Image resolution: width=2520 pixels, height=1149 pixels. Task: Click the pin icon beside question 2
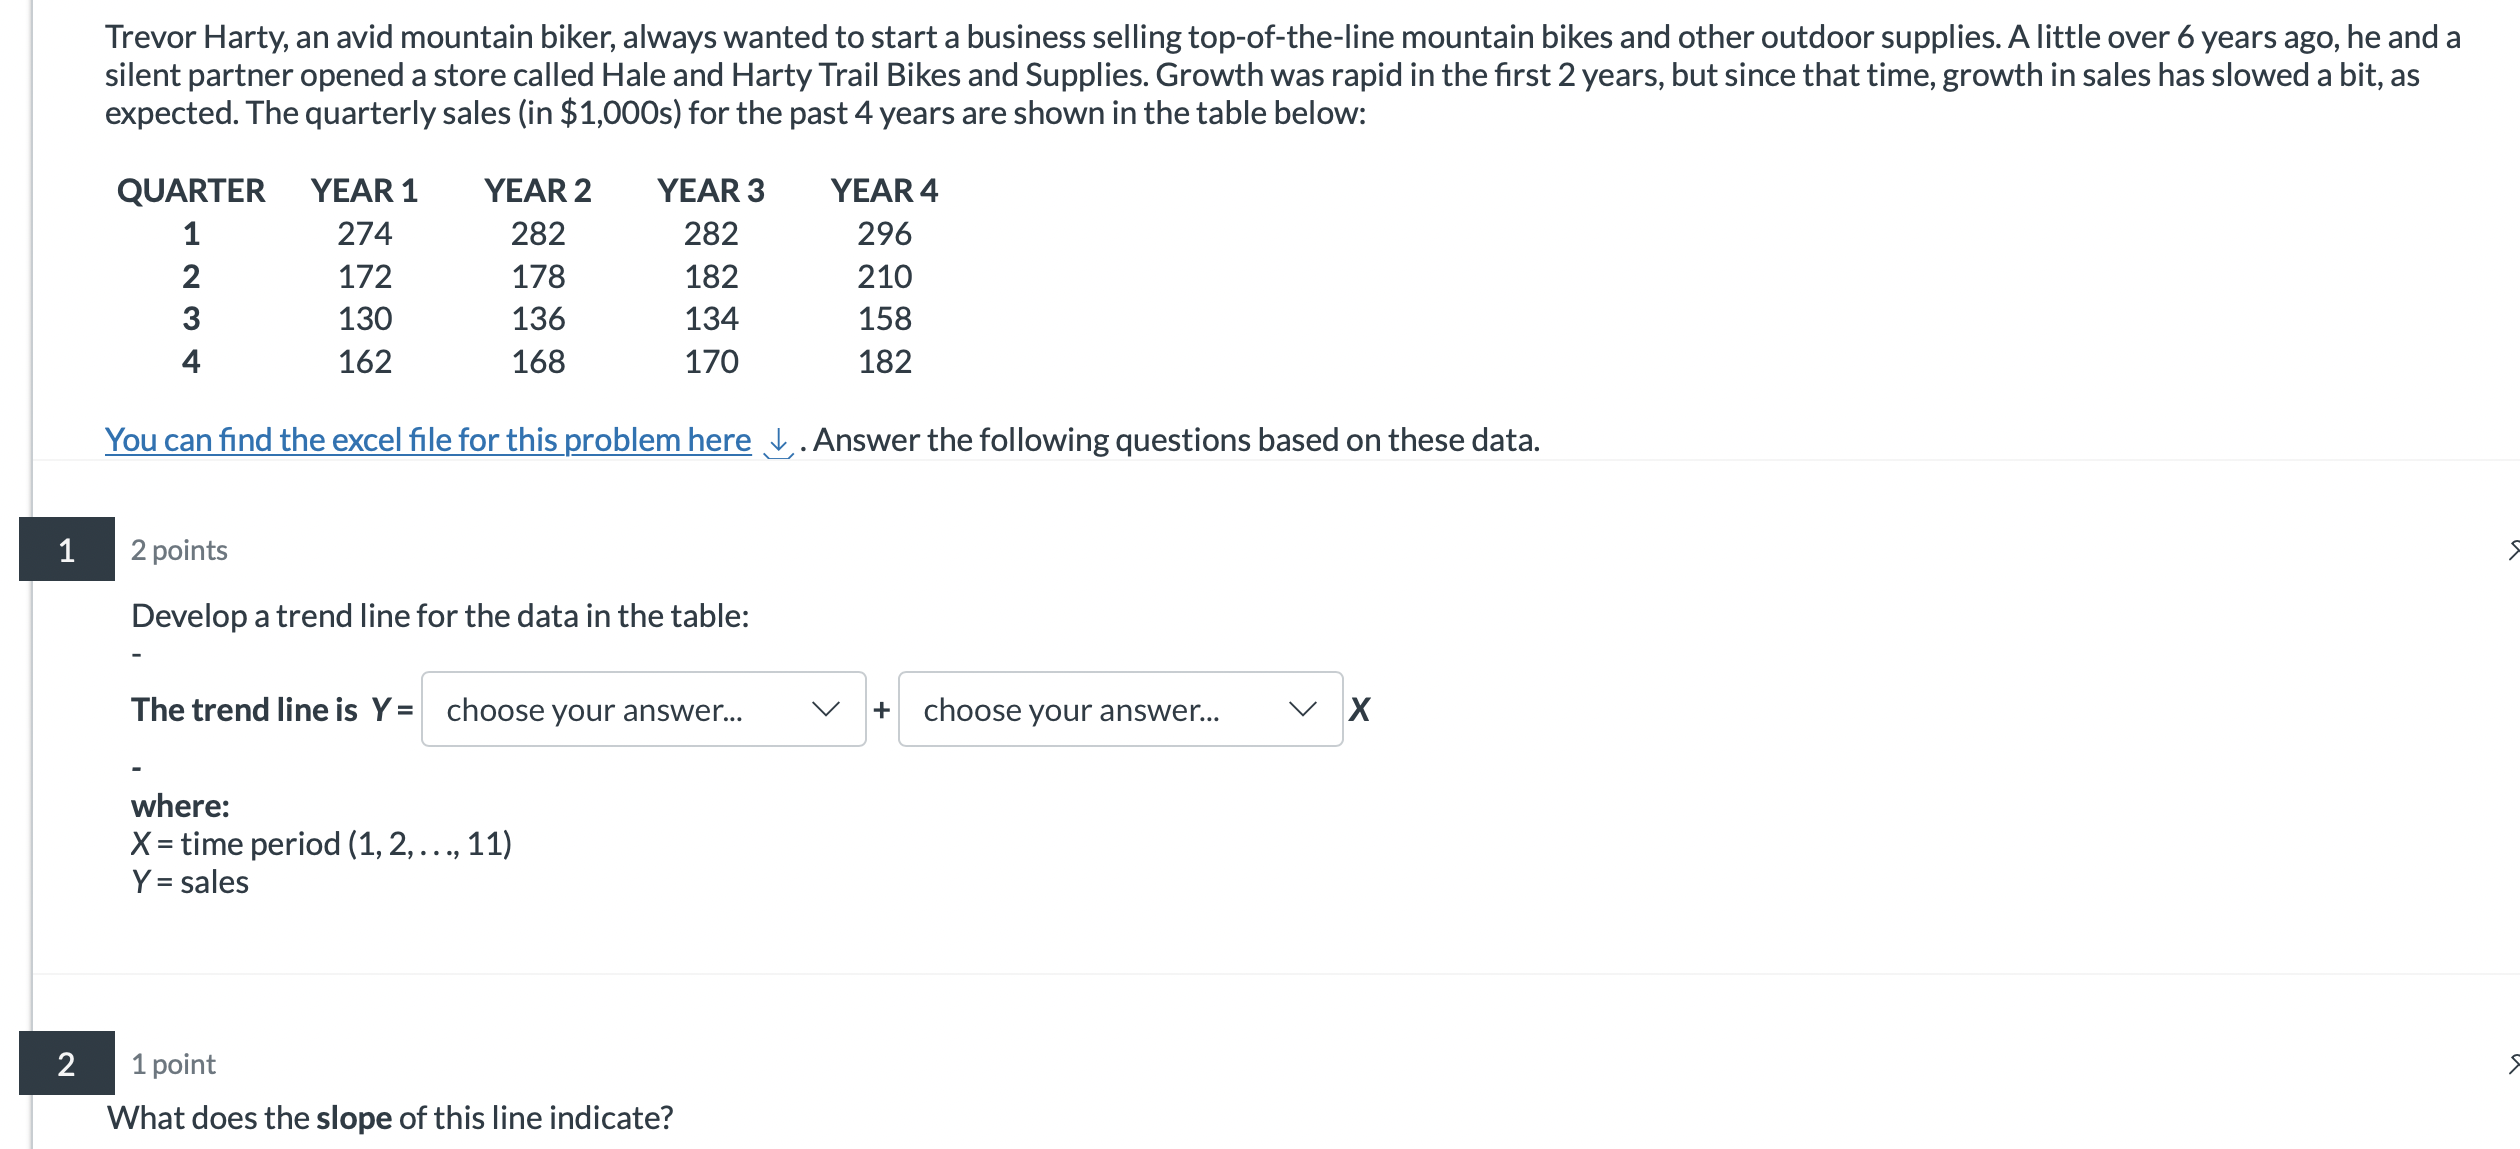coord(2512,1063)
